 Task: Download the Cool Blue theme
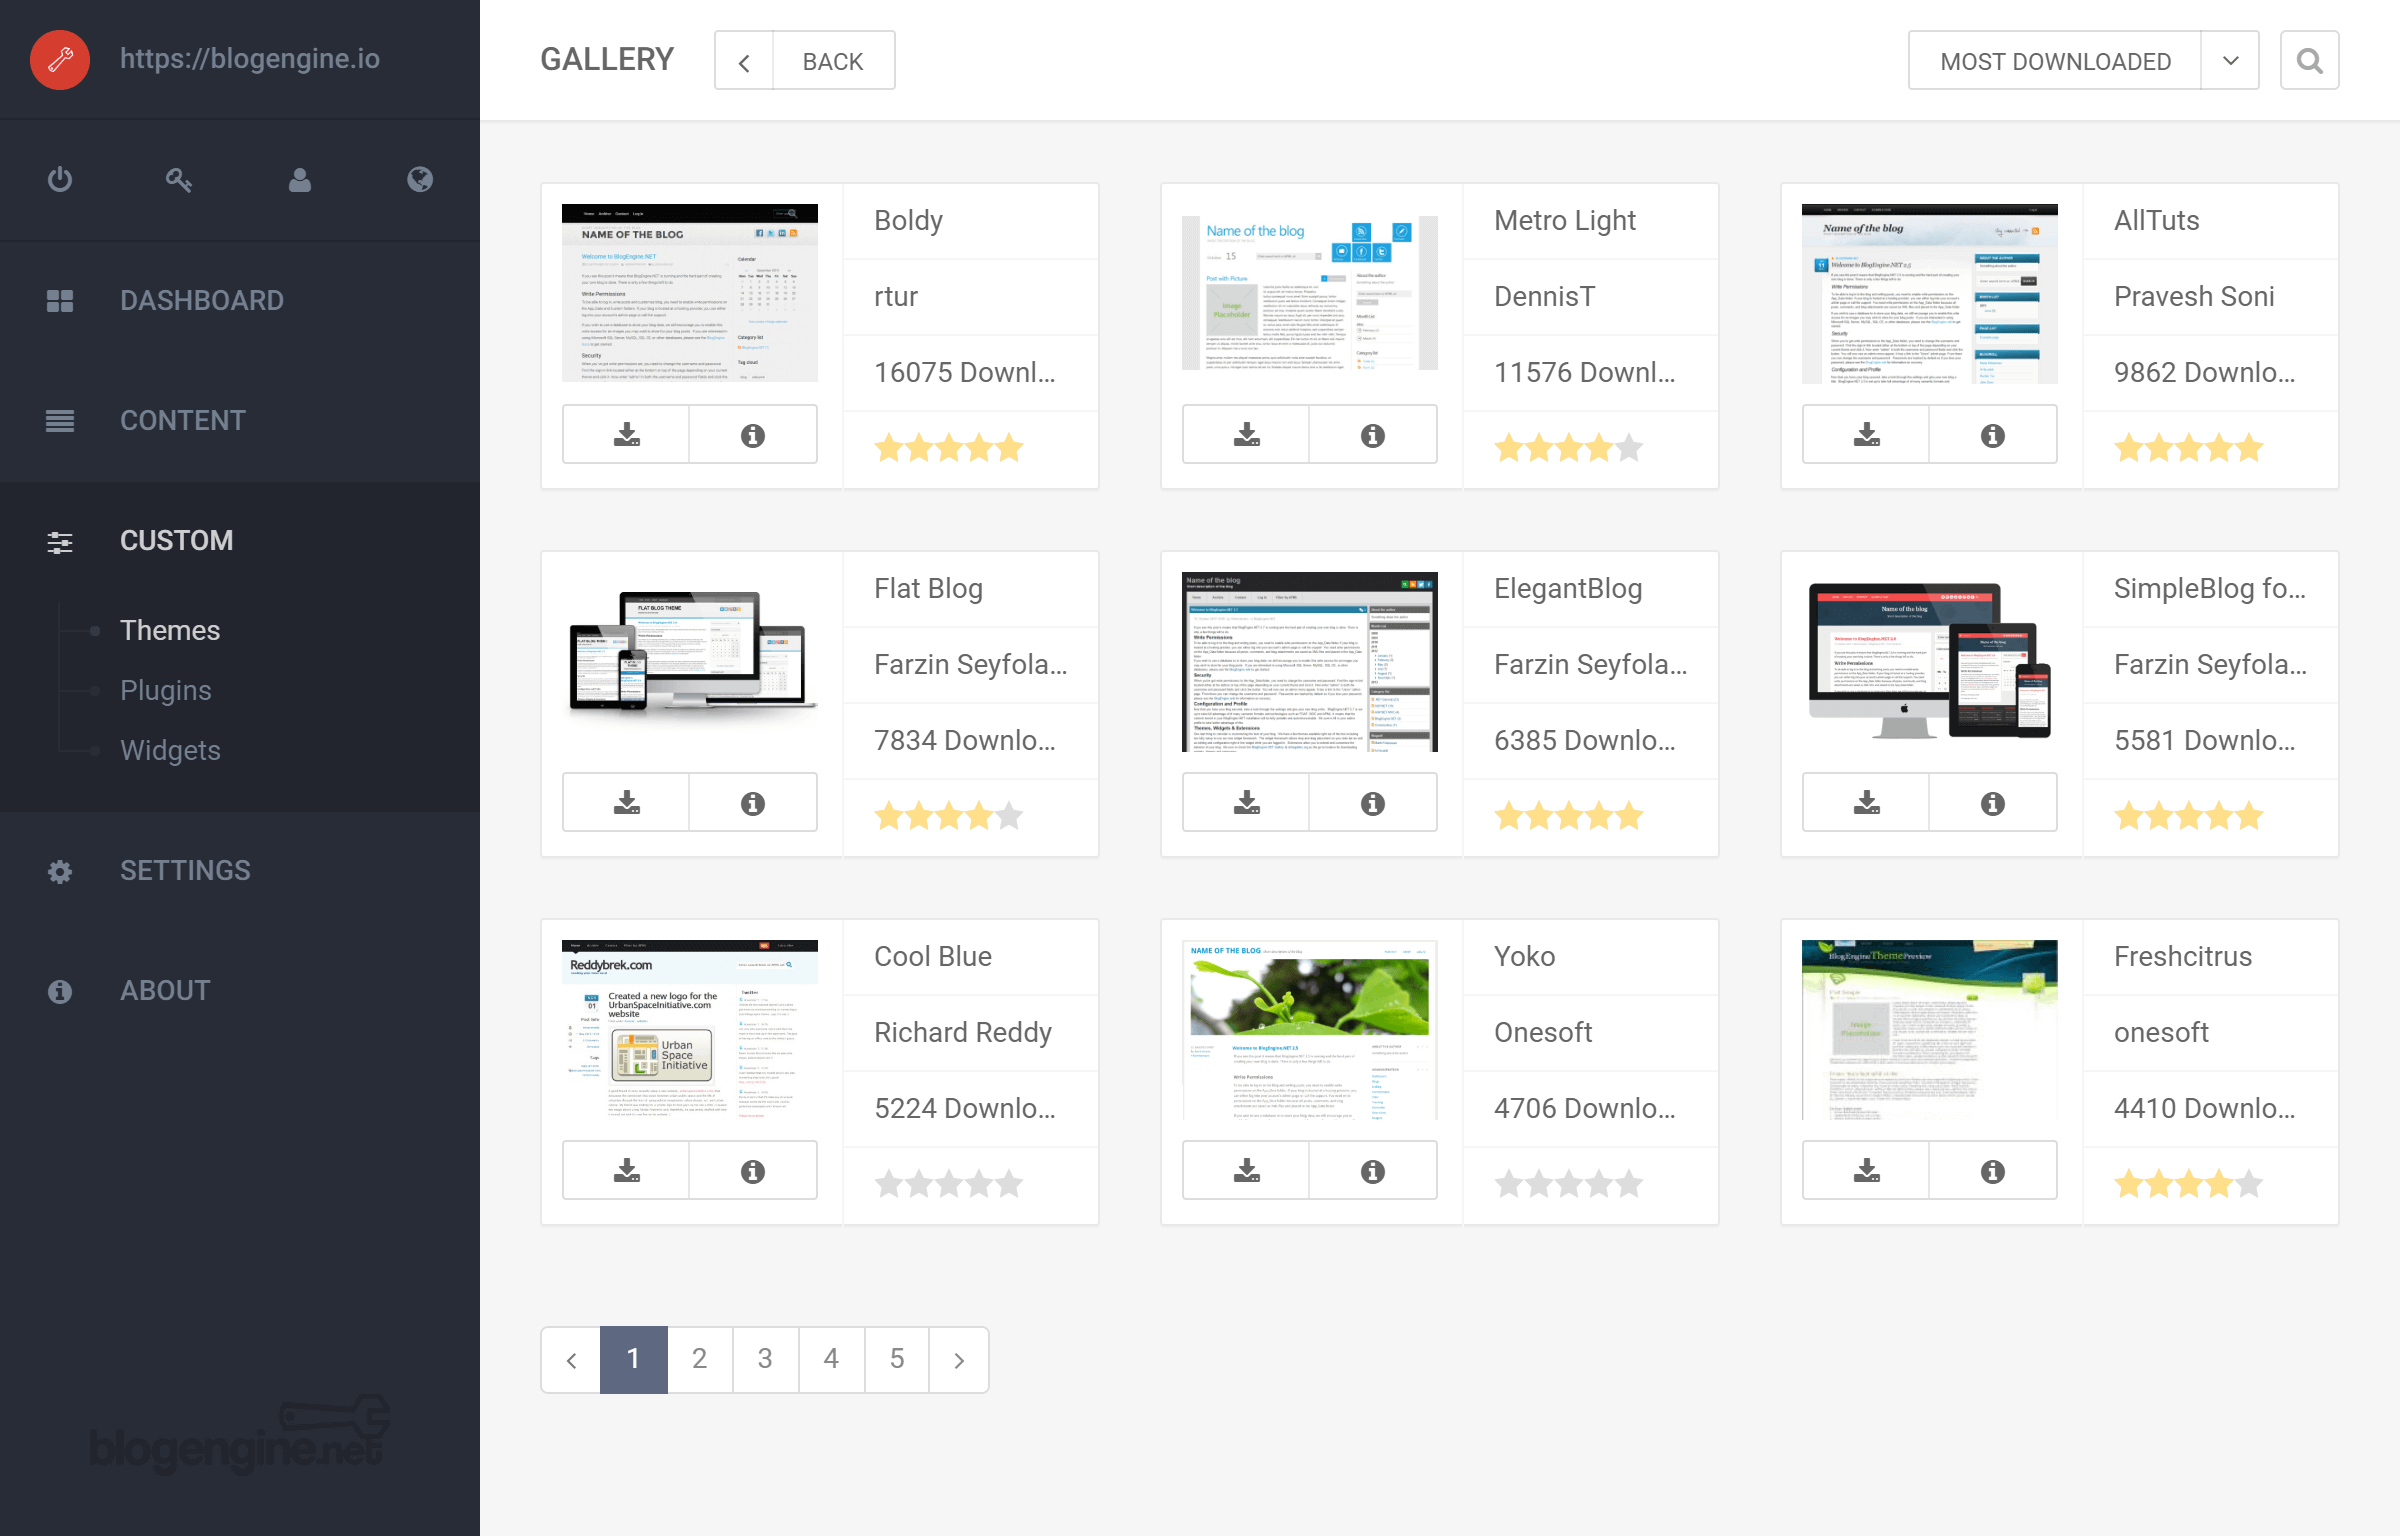click(x=627, y=1171)
